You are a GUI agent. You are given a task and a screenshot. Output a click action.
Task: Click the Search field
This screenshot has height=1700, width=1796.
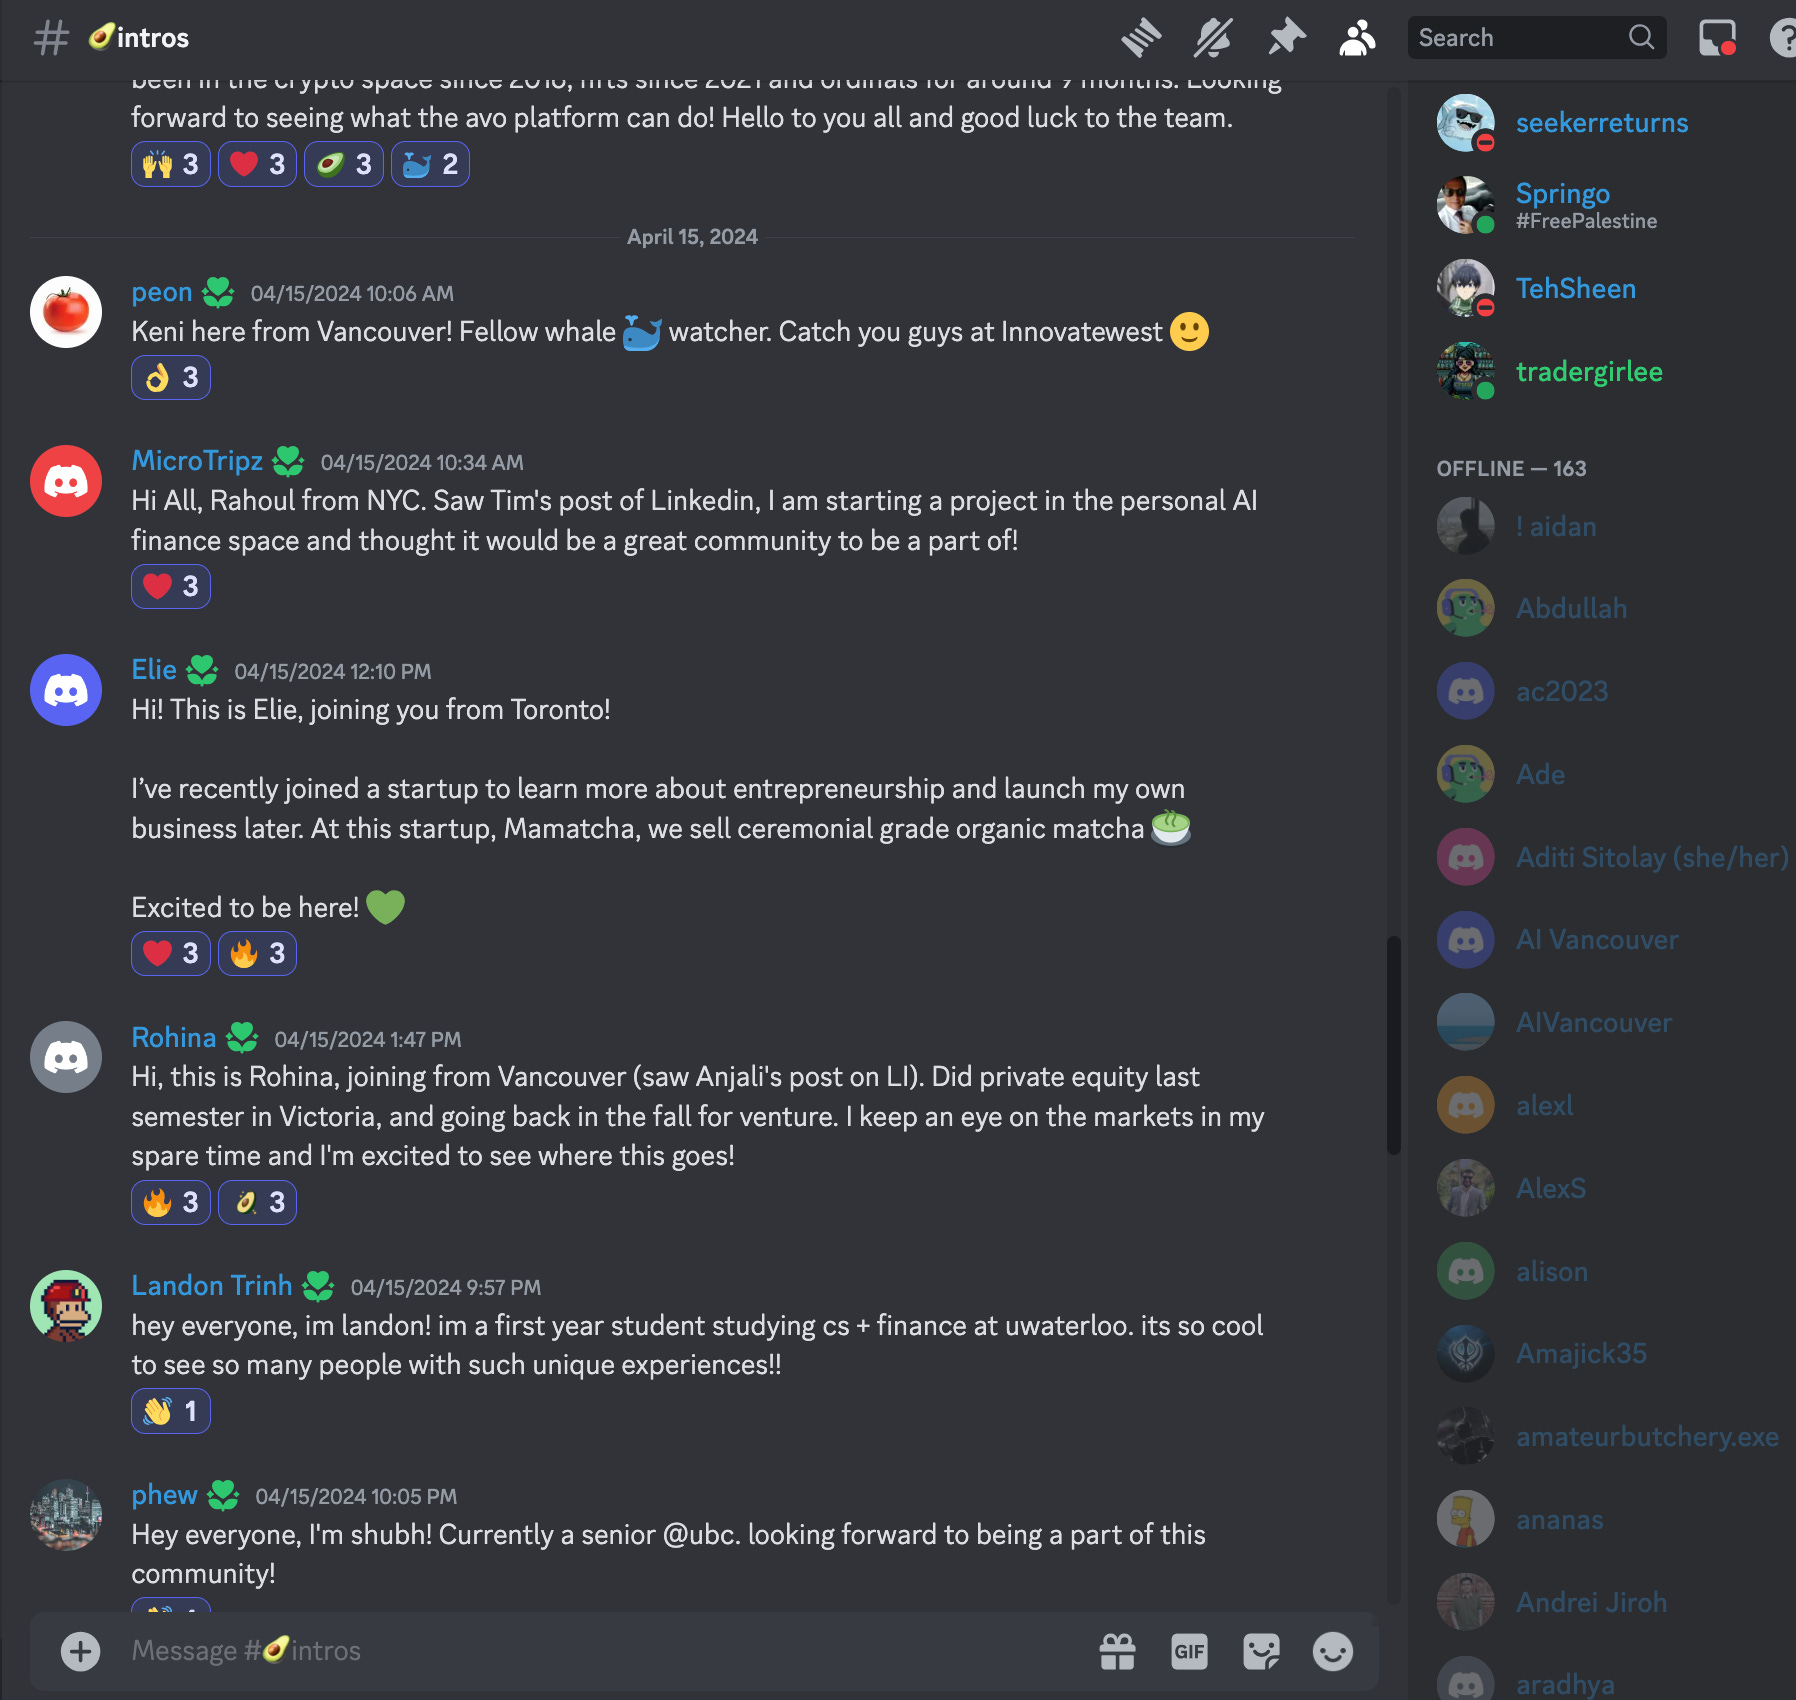tap(1536, 38)
